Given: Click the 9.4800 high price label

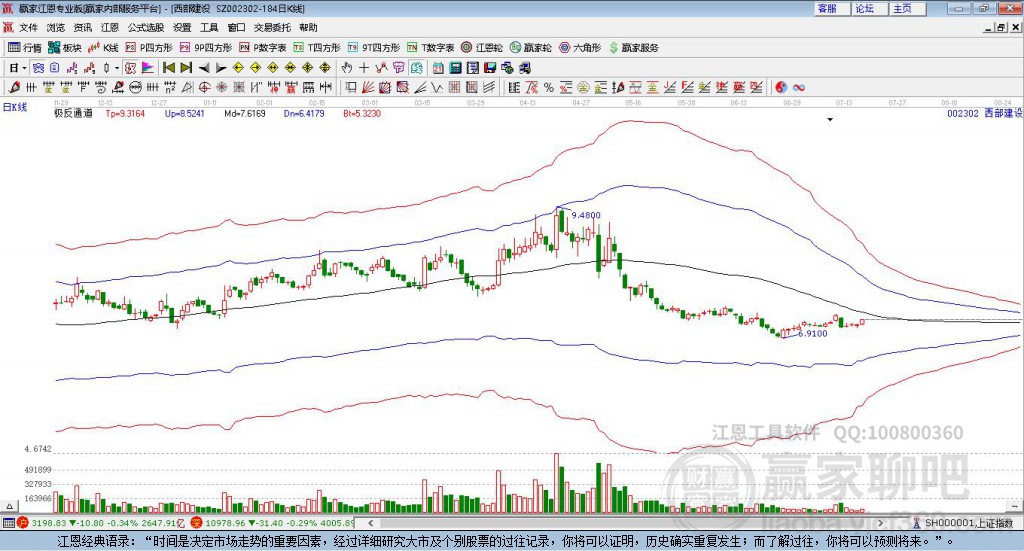Looking at the screenshot, I should pyautogui.click(x=586, y=215).
